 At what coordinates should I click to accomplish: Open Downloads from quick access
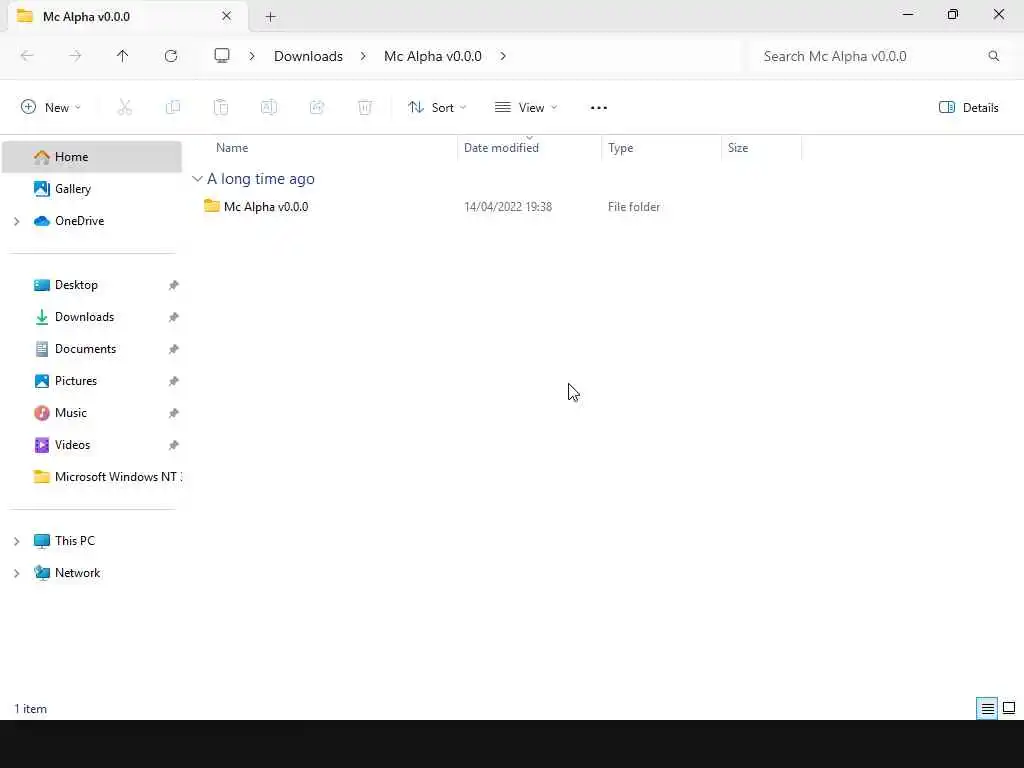coord(84,317)
